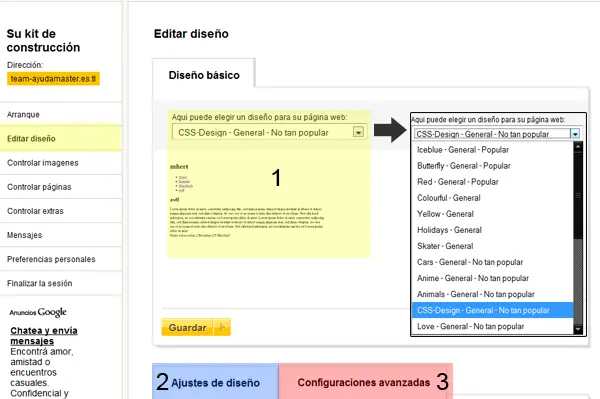Open Preferencias personales
Image resolution: width=600 pixels, height=399 pixels.
pyautogui.click(x=61, y=259)
